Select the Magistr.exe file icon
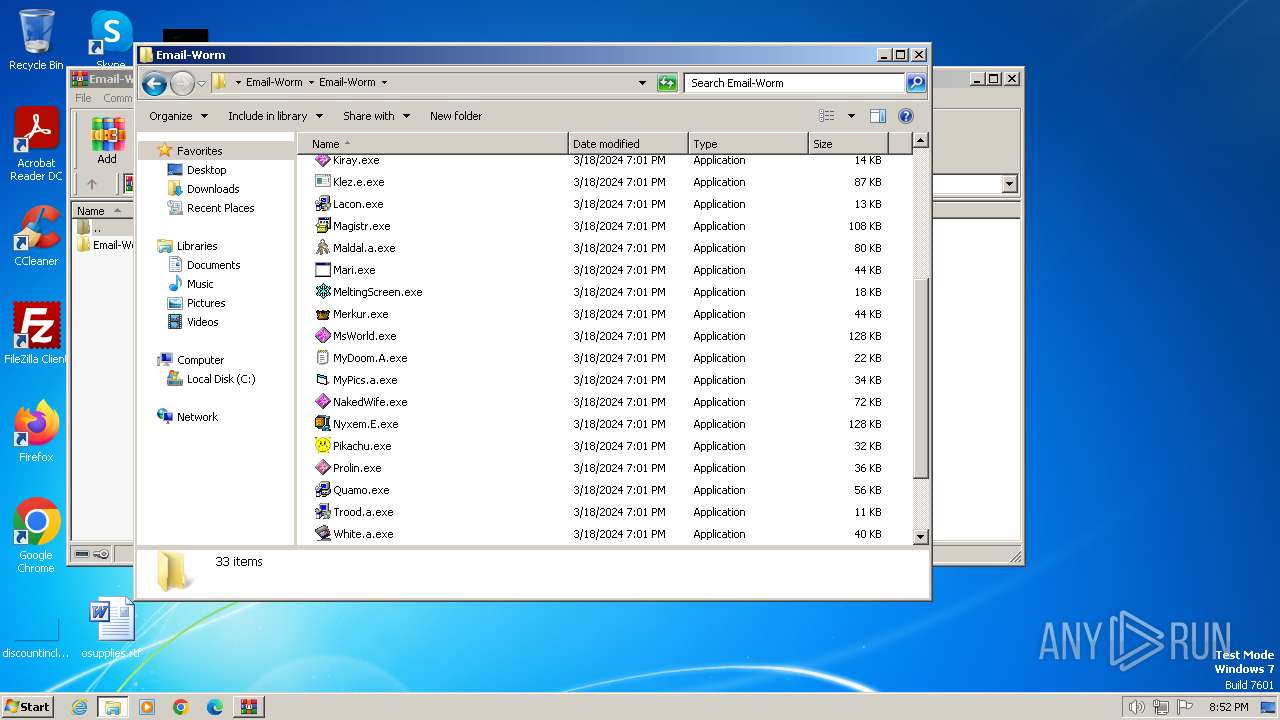This screenshot has width=1280, height=720. point(322,226)
